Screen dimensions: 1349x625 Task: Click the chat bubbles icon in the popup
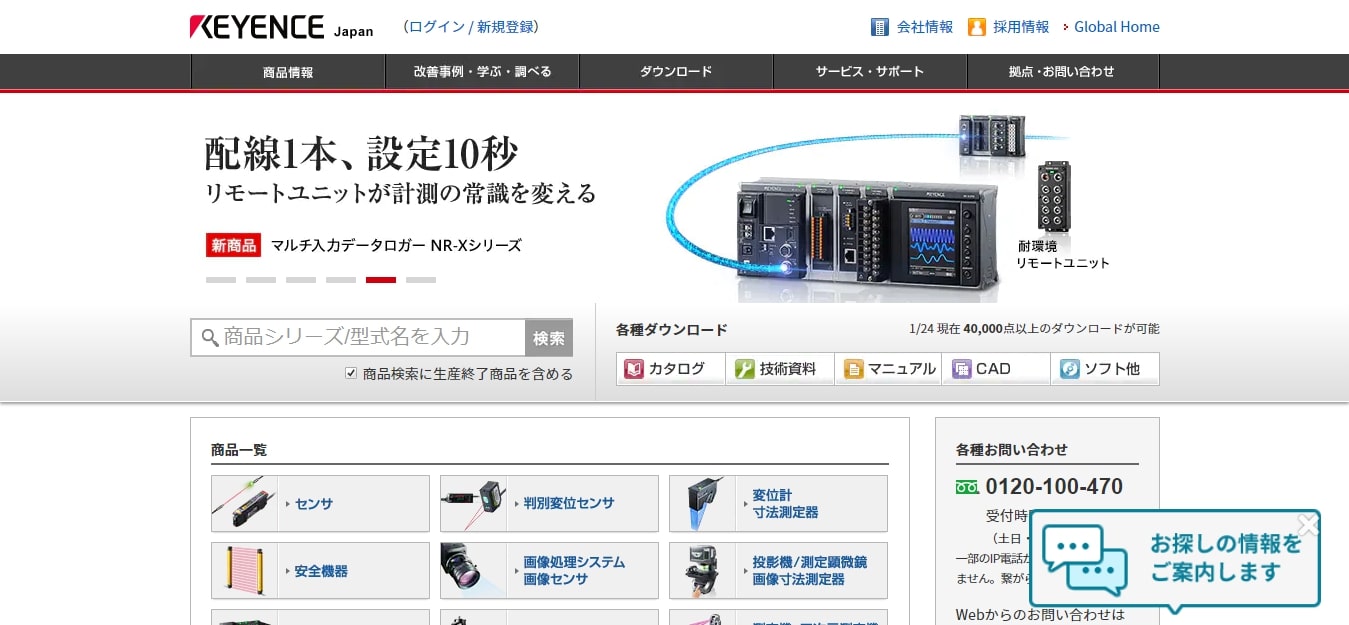tap(1085, 561)
